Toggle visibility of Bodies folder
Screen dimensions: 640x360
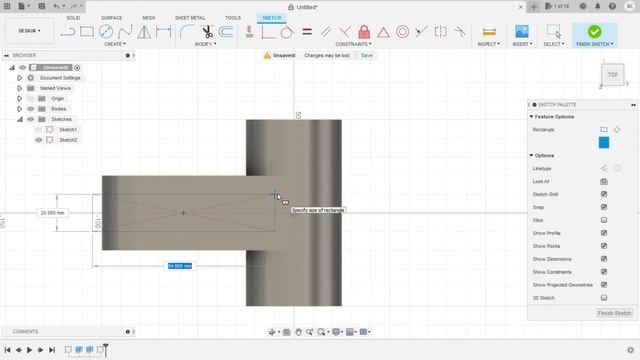point(31,109)
